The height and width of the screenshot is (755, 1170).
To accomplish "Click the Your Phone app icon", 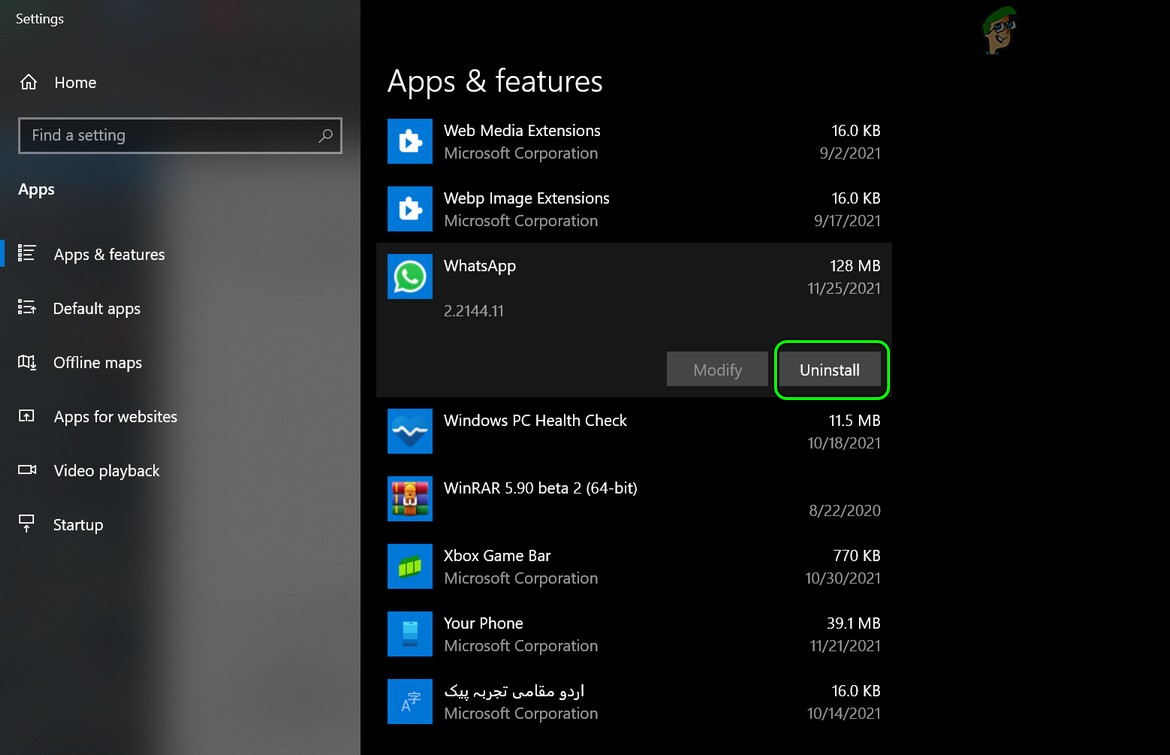I will [x=409, y=634].
